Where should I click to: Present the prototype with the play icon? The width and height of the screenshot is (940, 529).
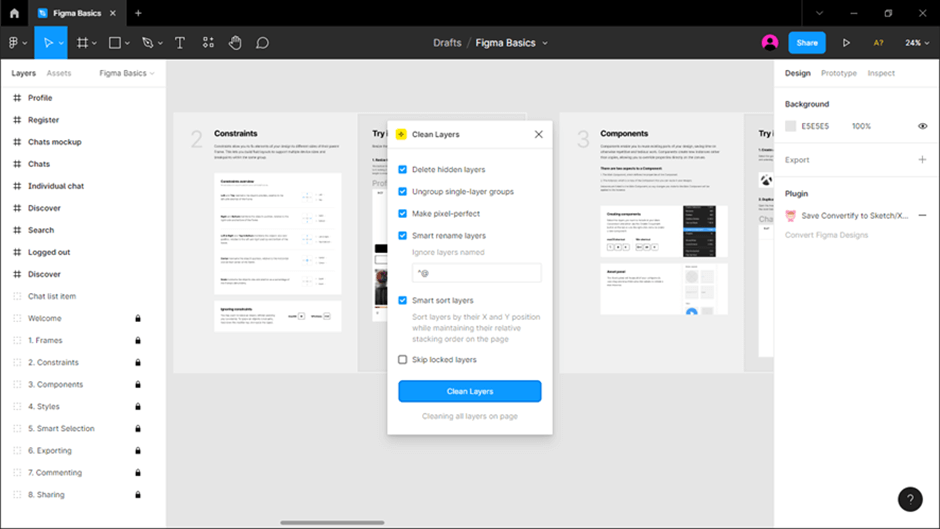click(x=846, y=43)
